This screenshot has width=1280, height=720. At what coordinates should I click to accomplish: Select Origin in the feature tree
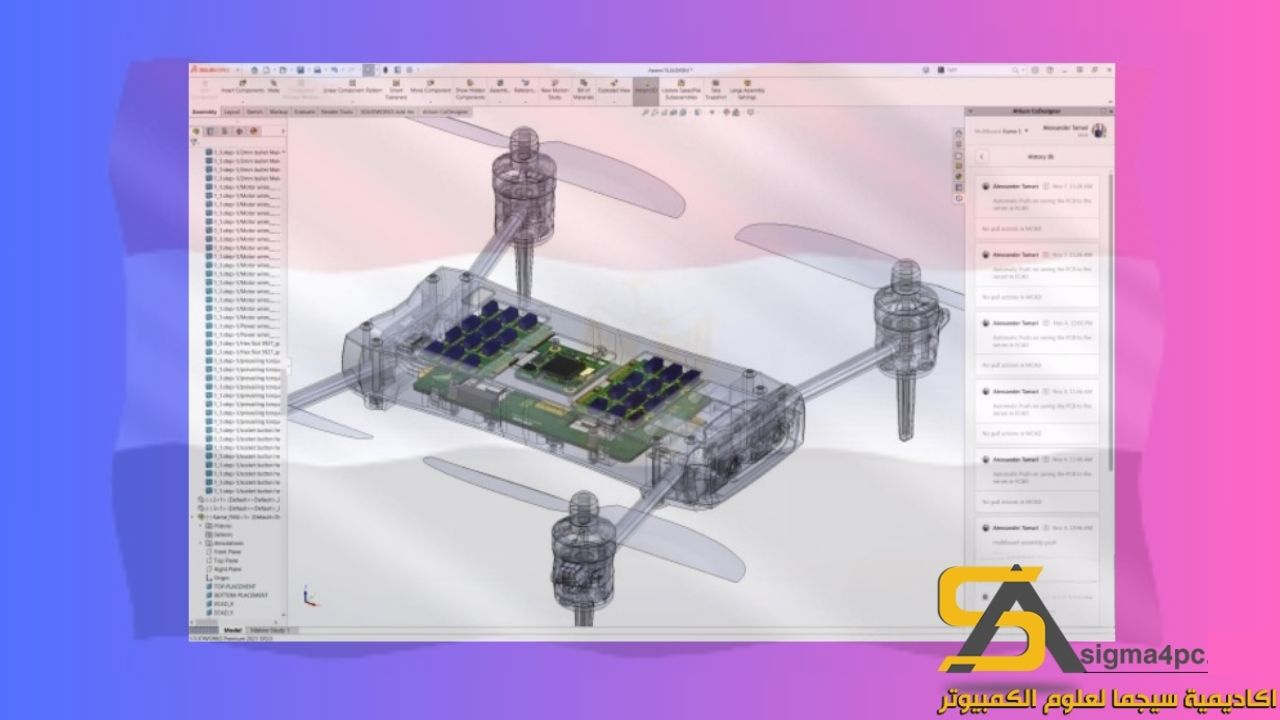point(217,578)
